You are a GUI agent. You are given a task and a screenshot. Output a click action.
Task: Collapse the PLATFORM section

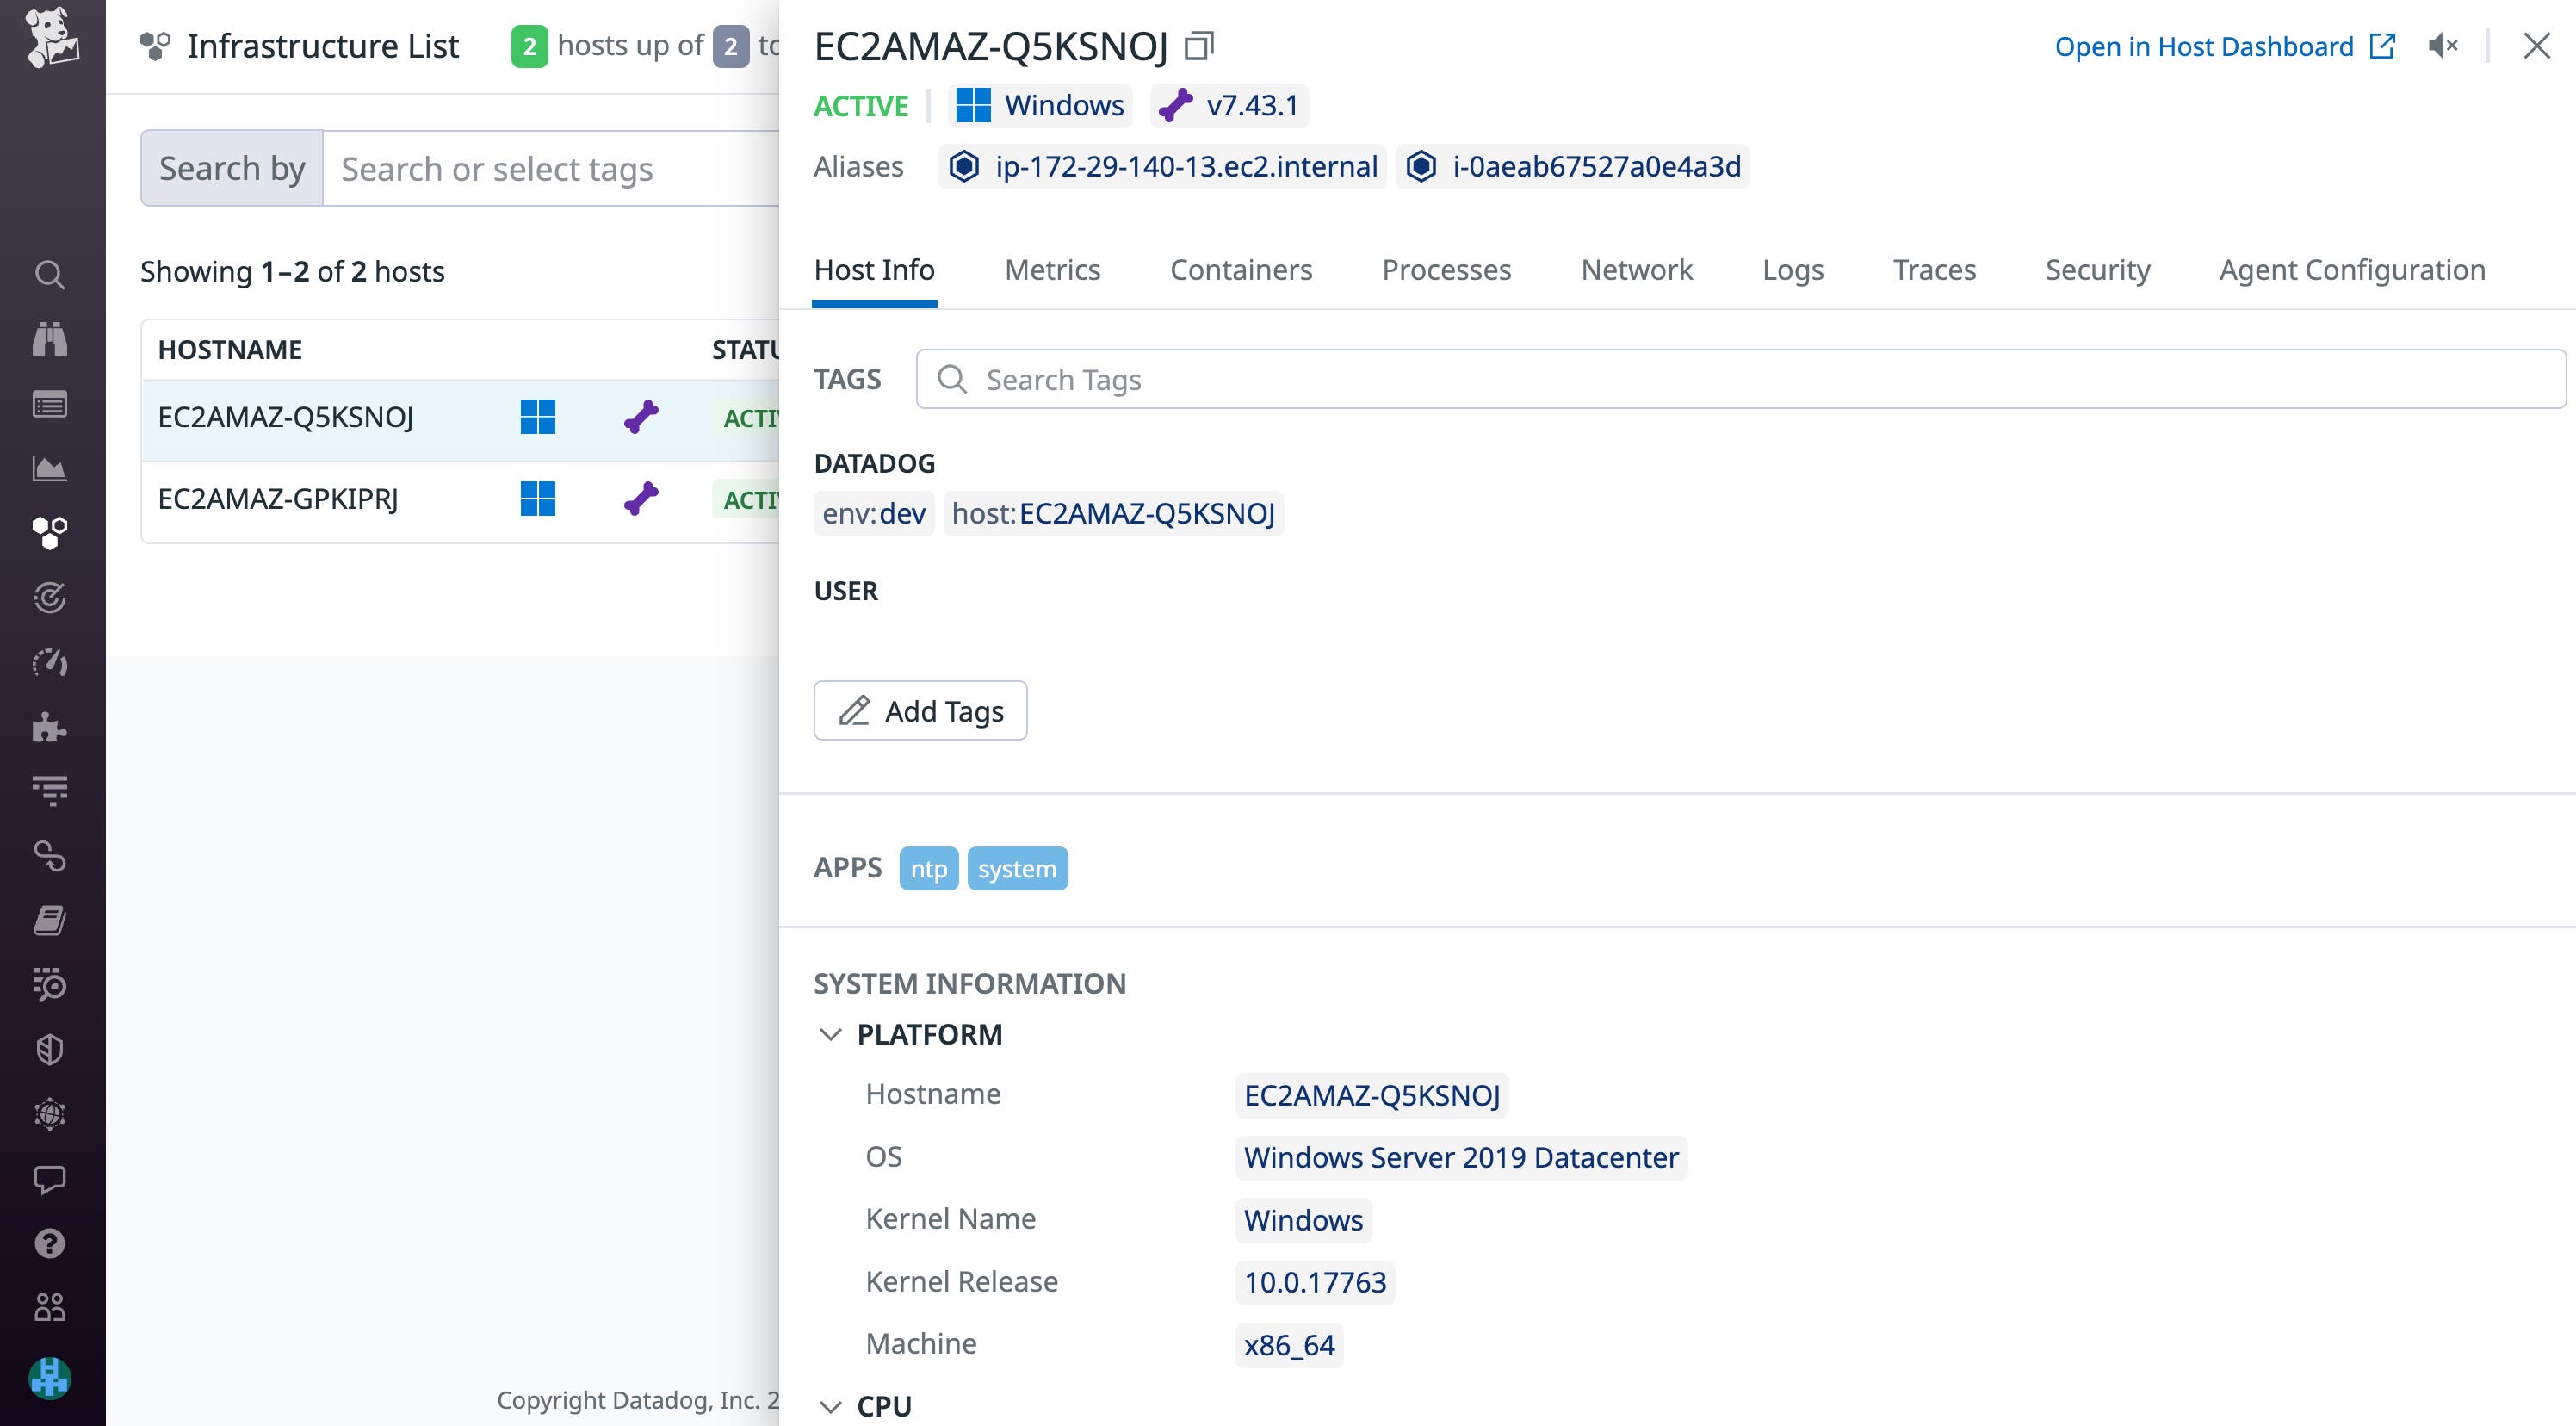point(831,1034)
